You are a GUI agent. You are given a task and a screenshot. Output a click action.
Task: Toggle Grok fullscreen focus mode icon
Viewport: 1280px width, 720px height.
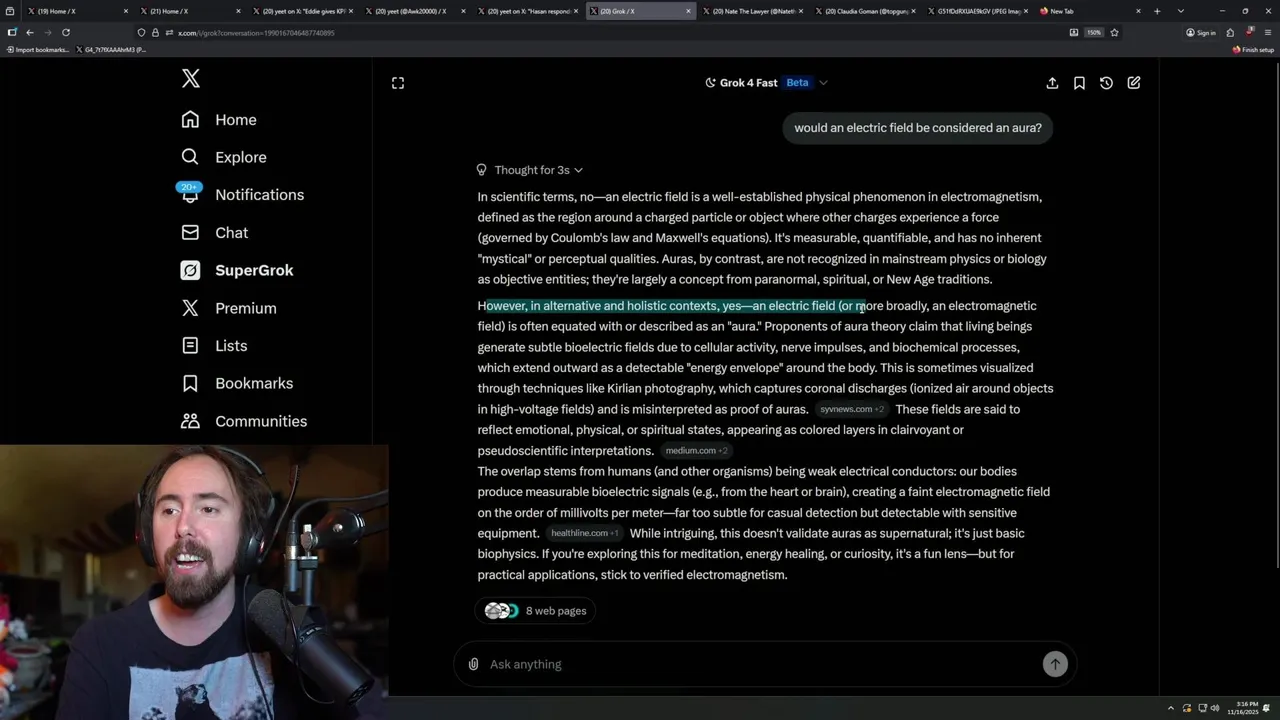(x=398, y=83)
